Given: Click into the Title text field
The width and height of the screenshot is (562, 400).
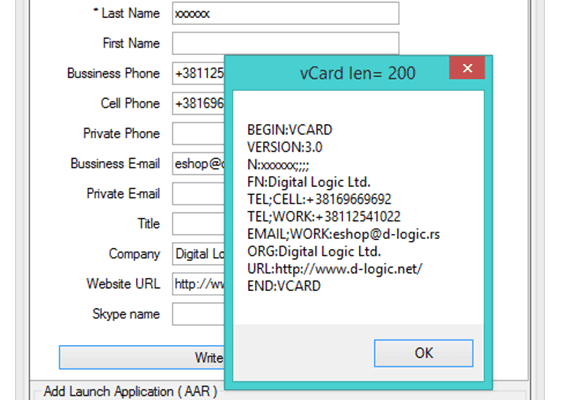Looking at the screenshot, I should click(198, 224).
